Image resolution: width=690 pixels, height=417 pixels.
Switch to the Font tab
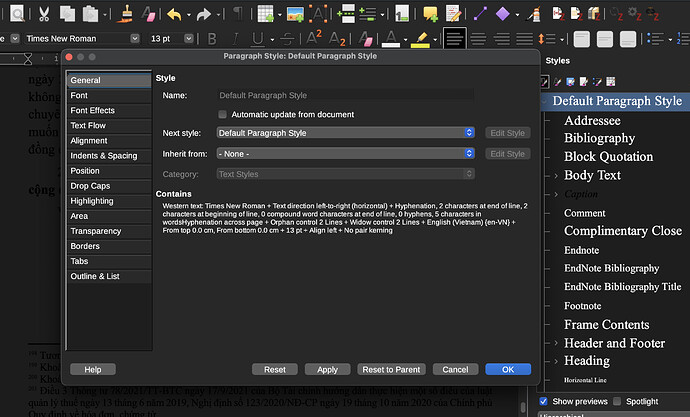coord(109,95)
